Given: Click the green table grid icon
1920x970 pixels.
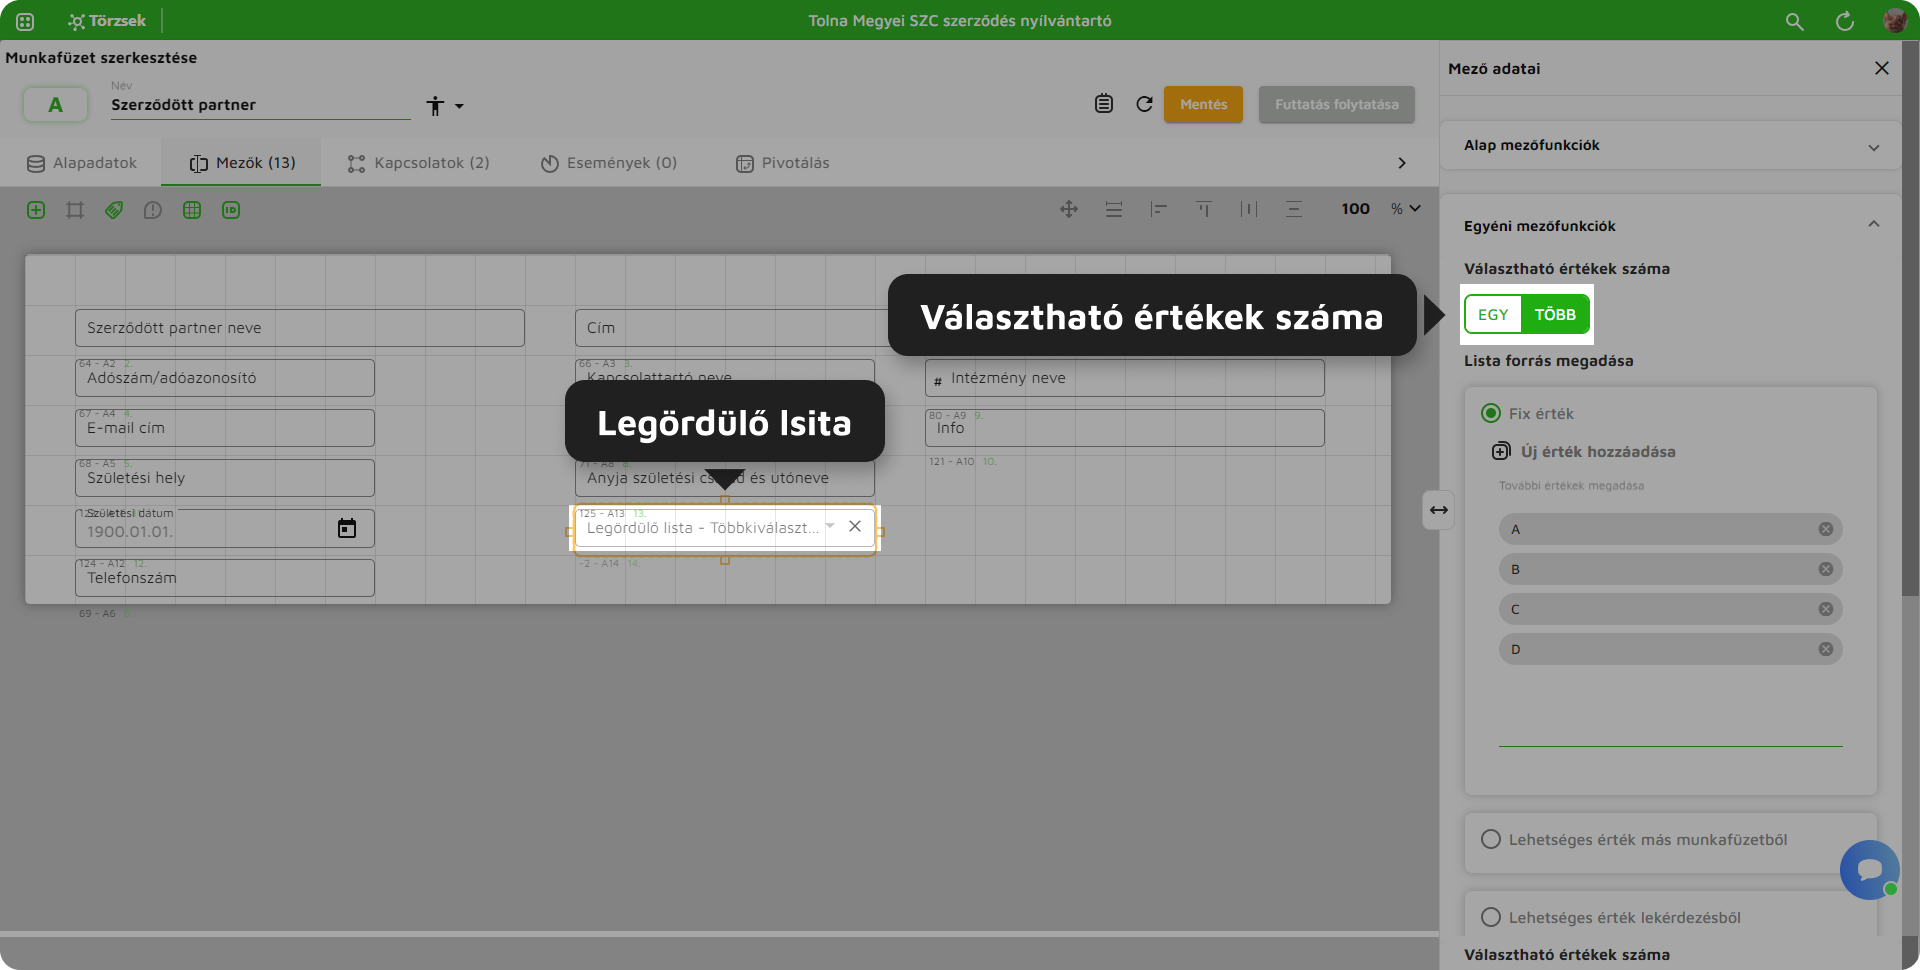Looking at the screenshot, I should click(192, 210).
